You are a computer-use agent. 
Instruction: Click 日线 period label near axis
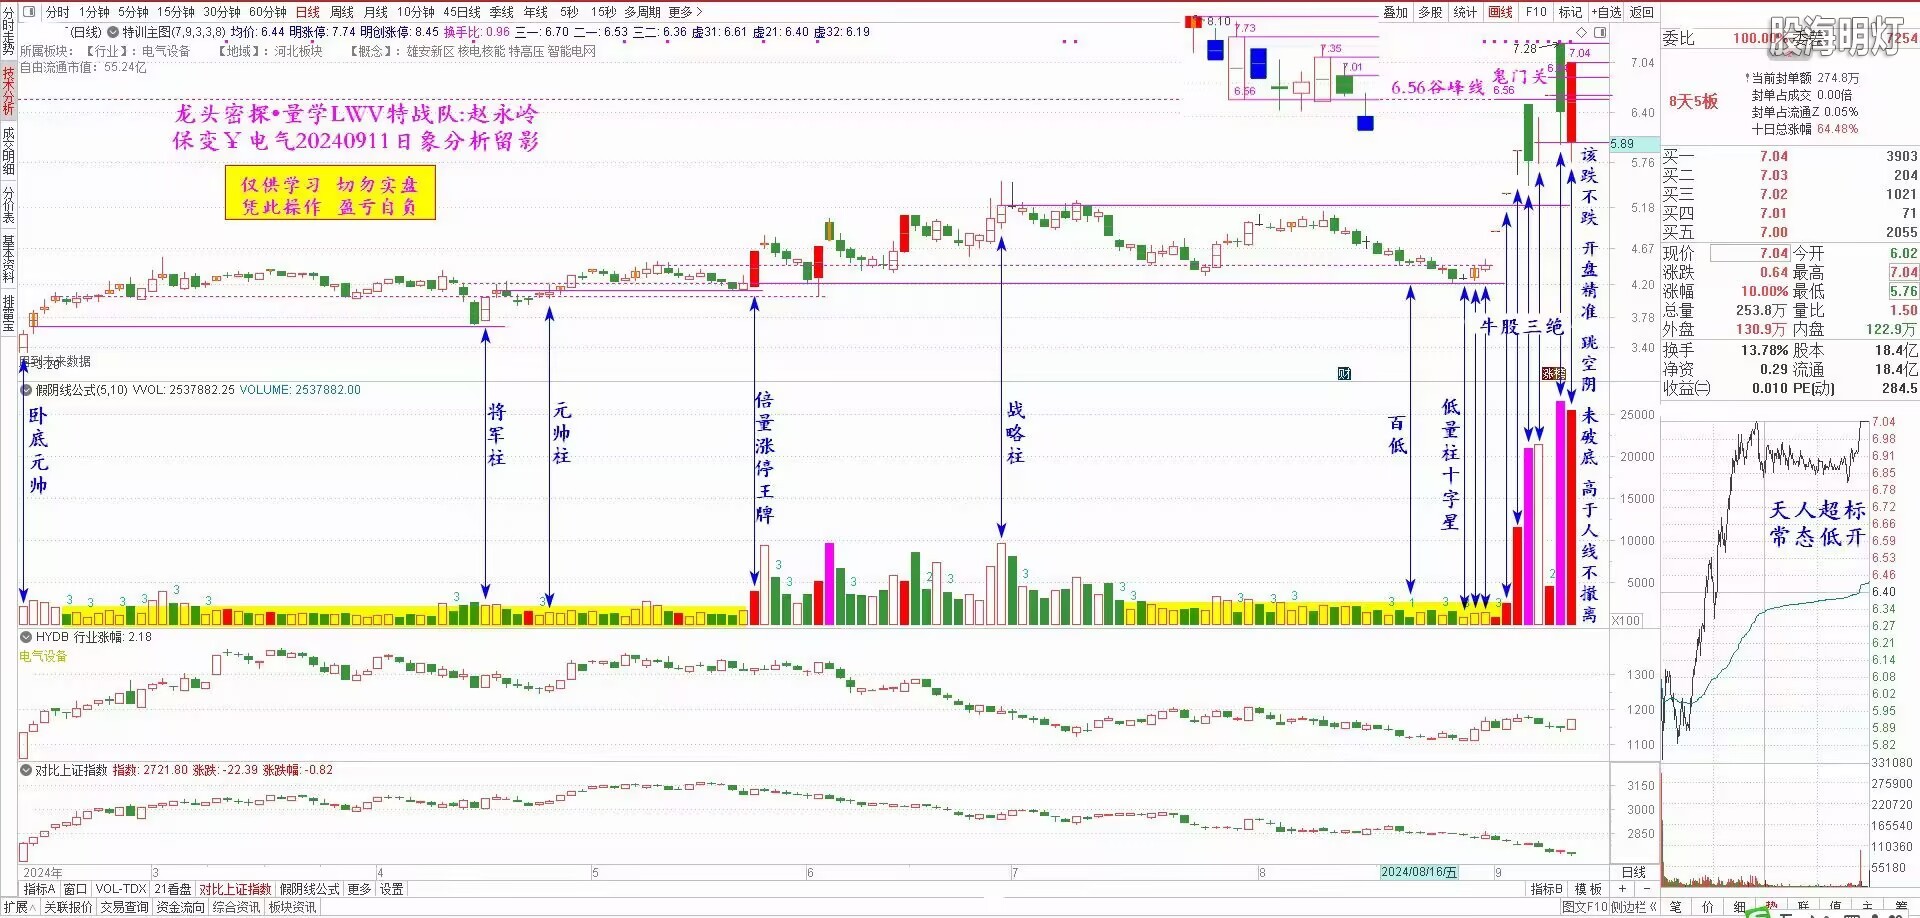(x=1633, y=872)
